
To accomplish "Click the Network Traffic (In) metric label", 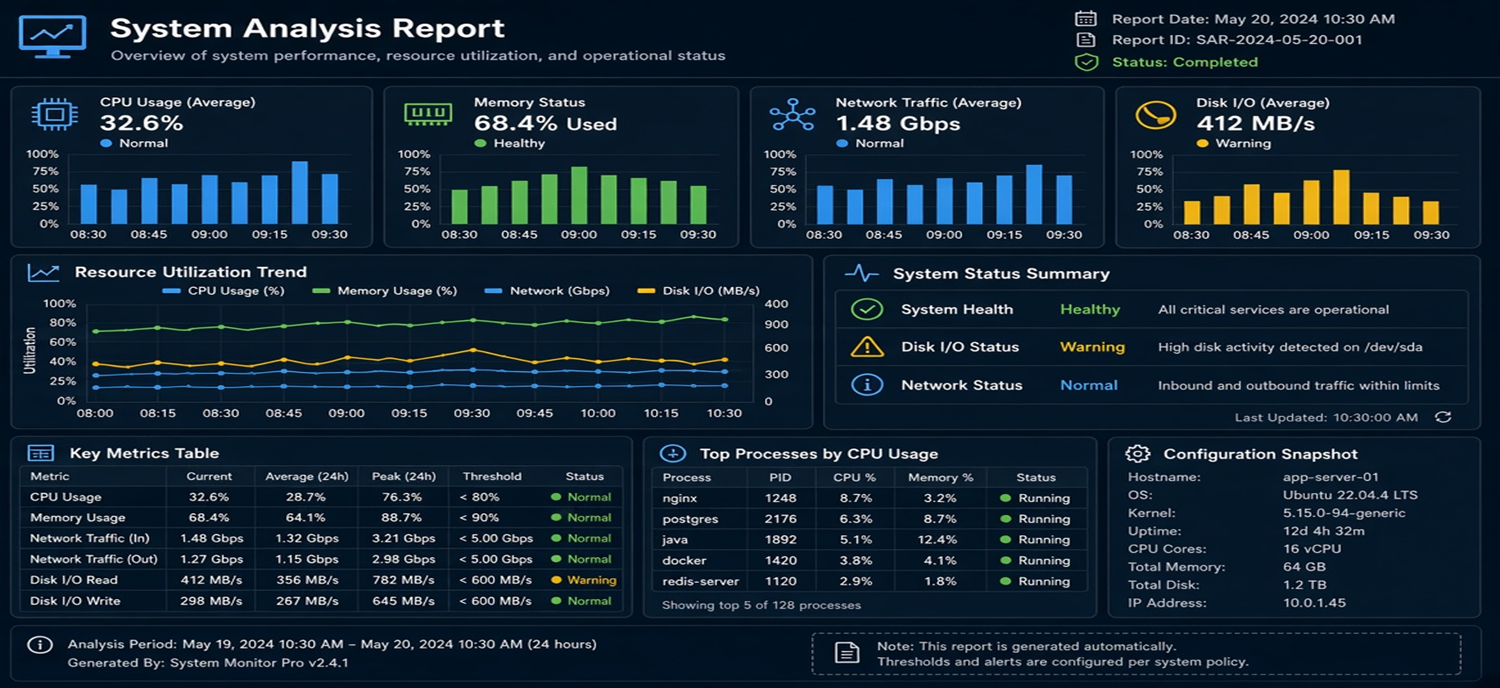I will pos(90,538).
